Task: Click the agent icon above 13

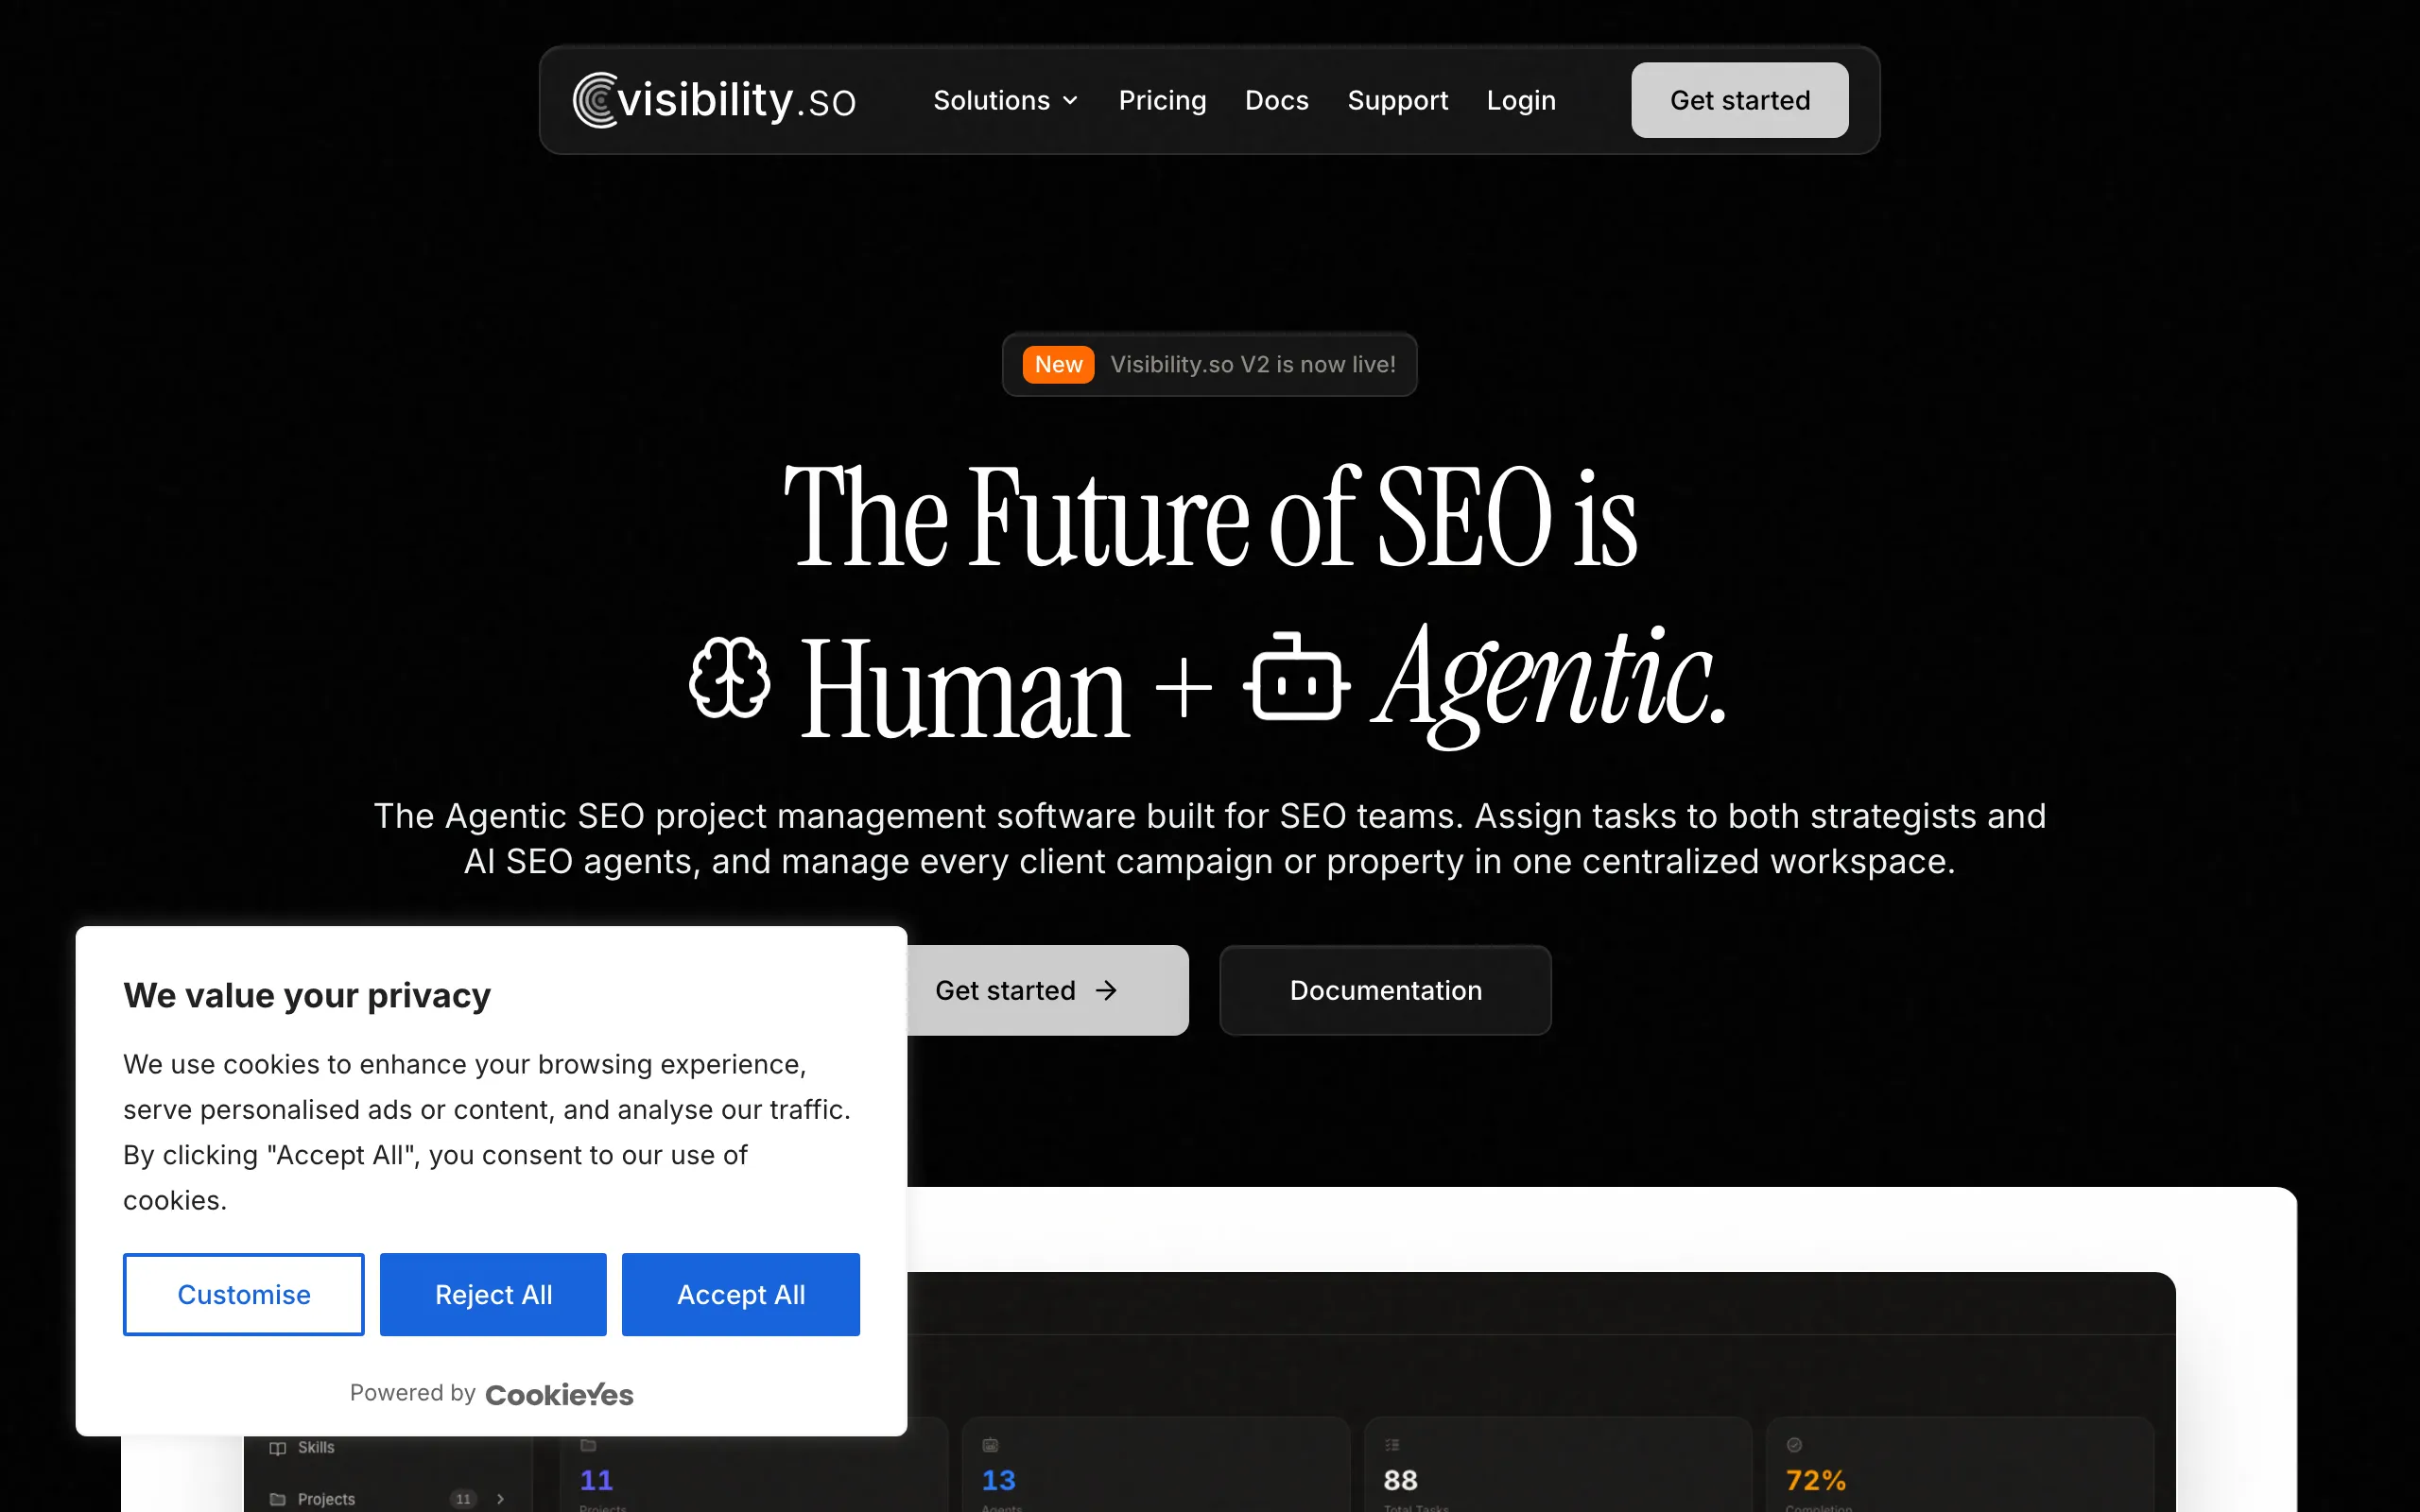Action: coord(990,1445)
